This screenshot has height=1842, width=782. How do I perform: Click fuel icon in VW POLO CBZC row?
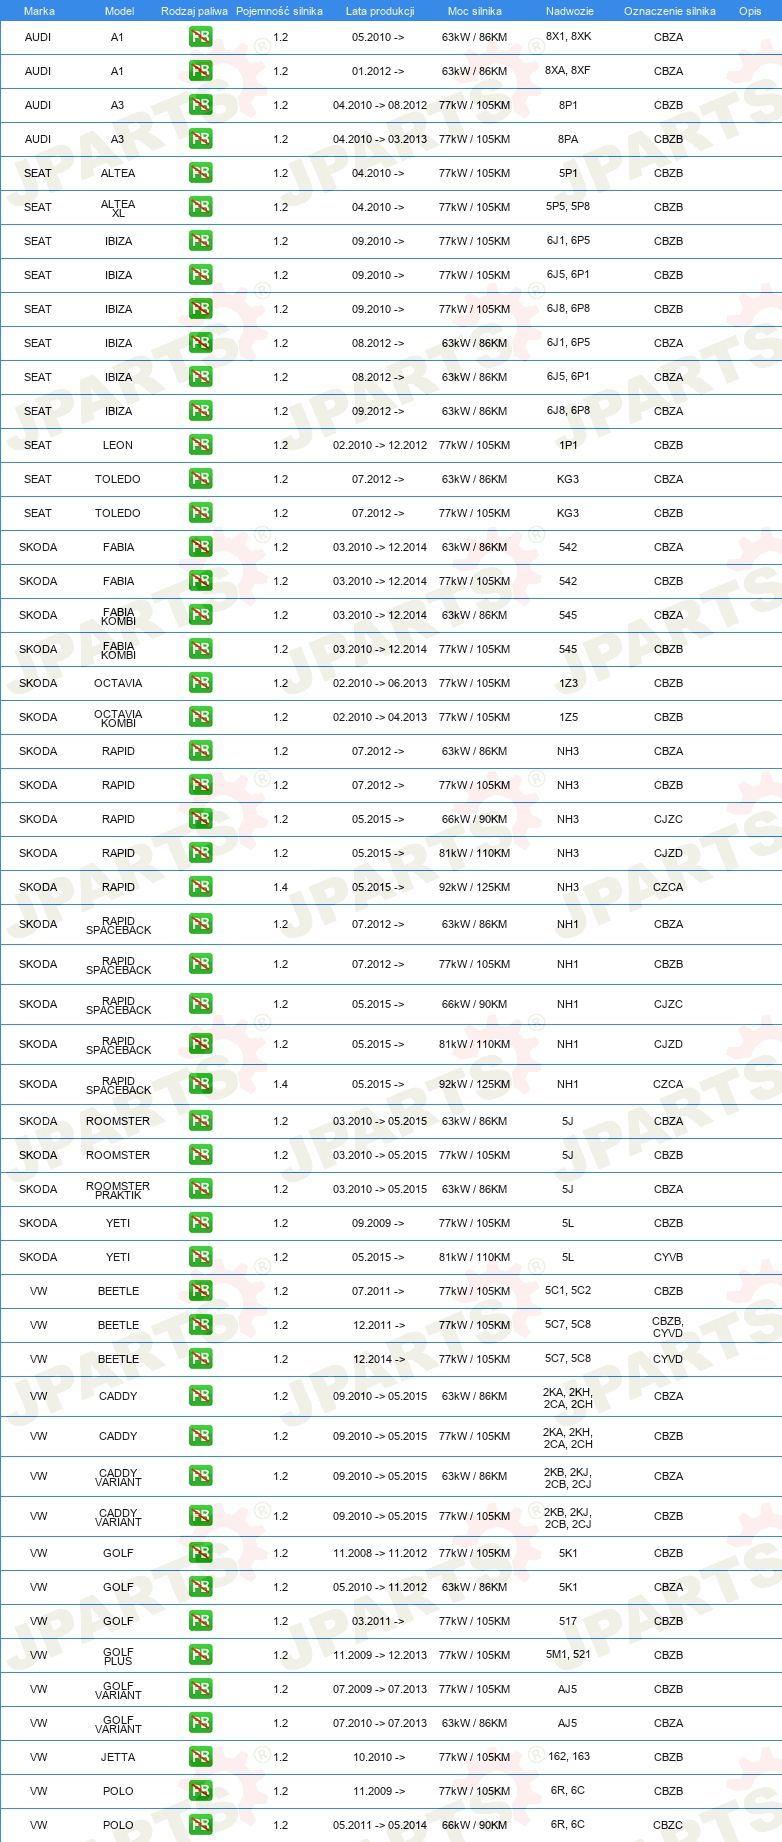200,1825
